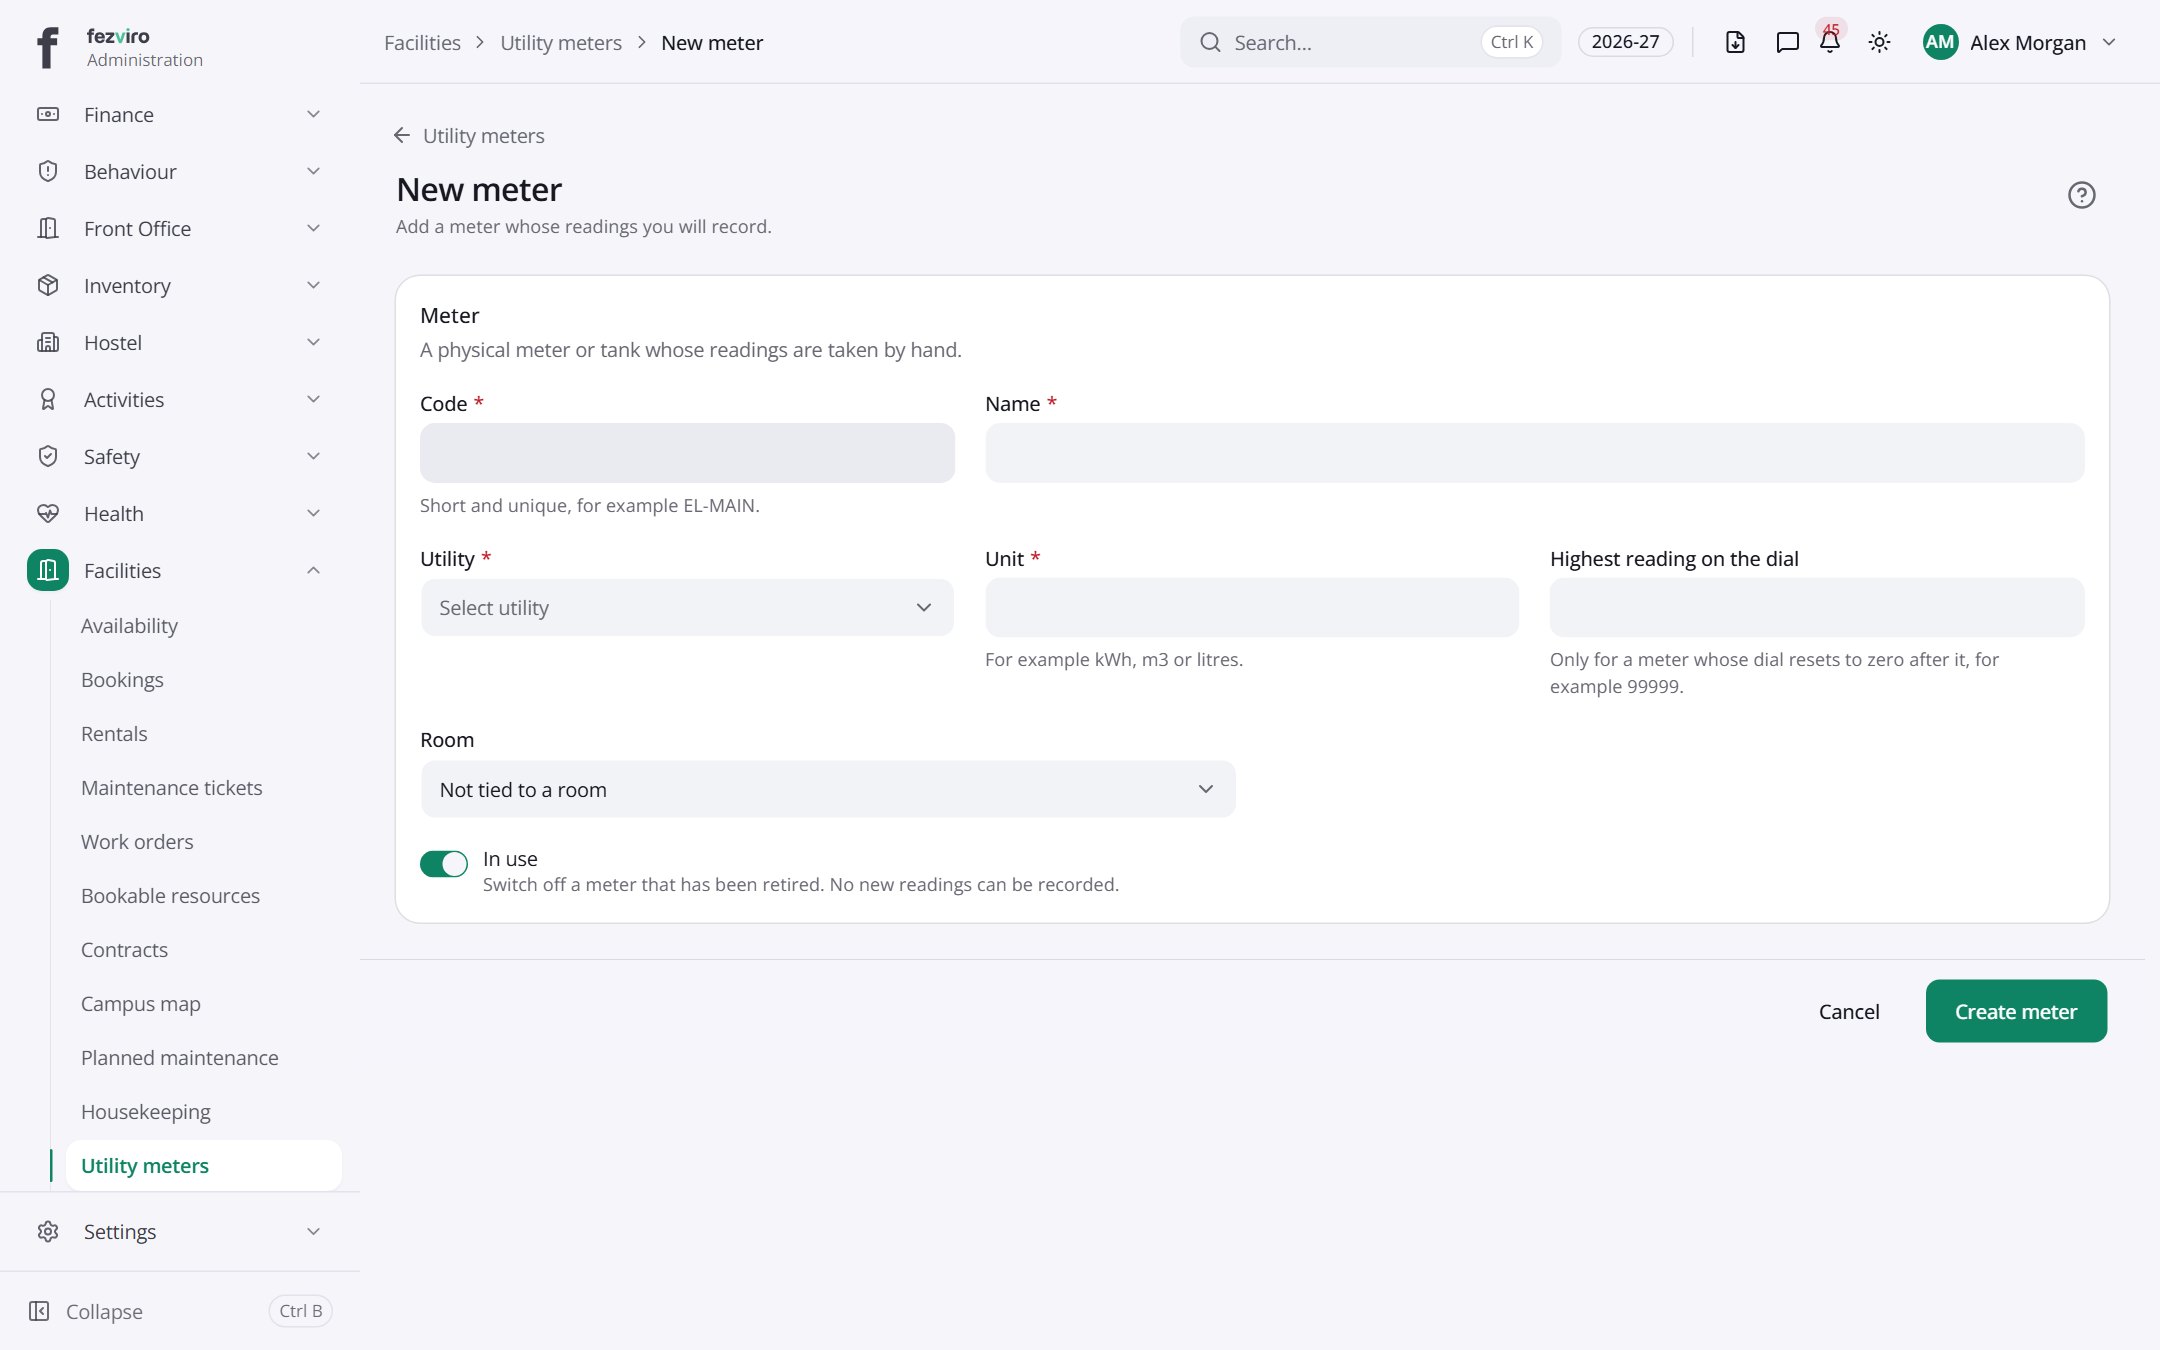The image size is (2160, 1350).
Task: Click the Hostel building icon
Action: coord(48,342)
